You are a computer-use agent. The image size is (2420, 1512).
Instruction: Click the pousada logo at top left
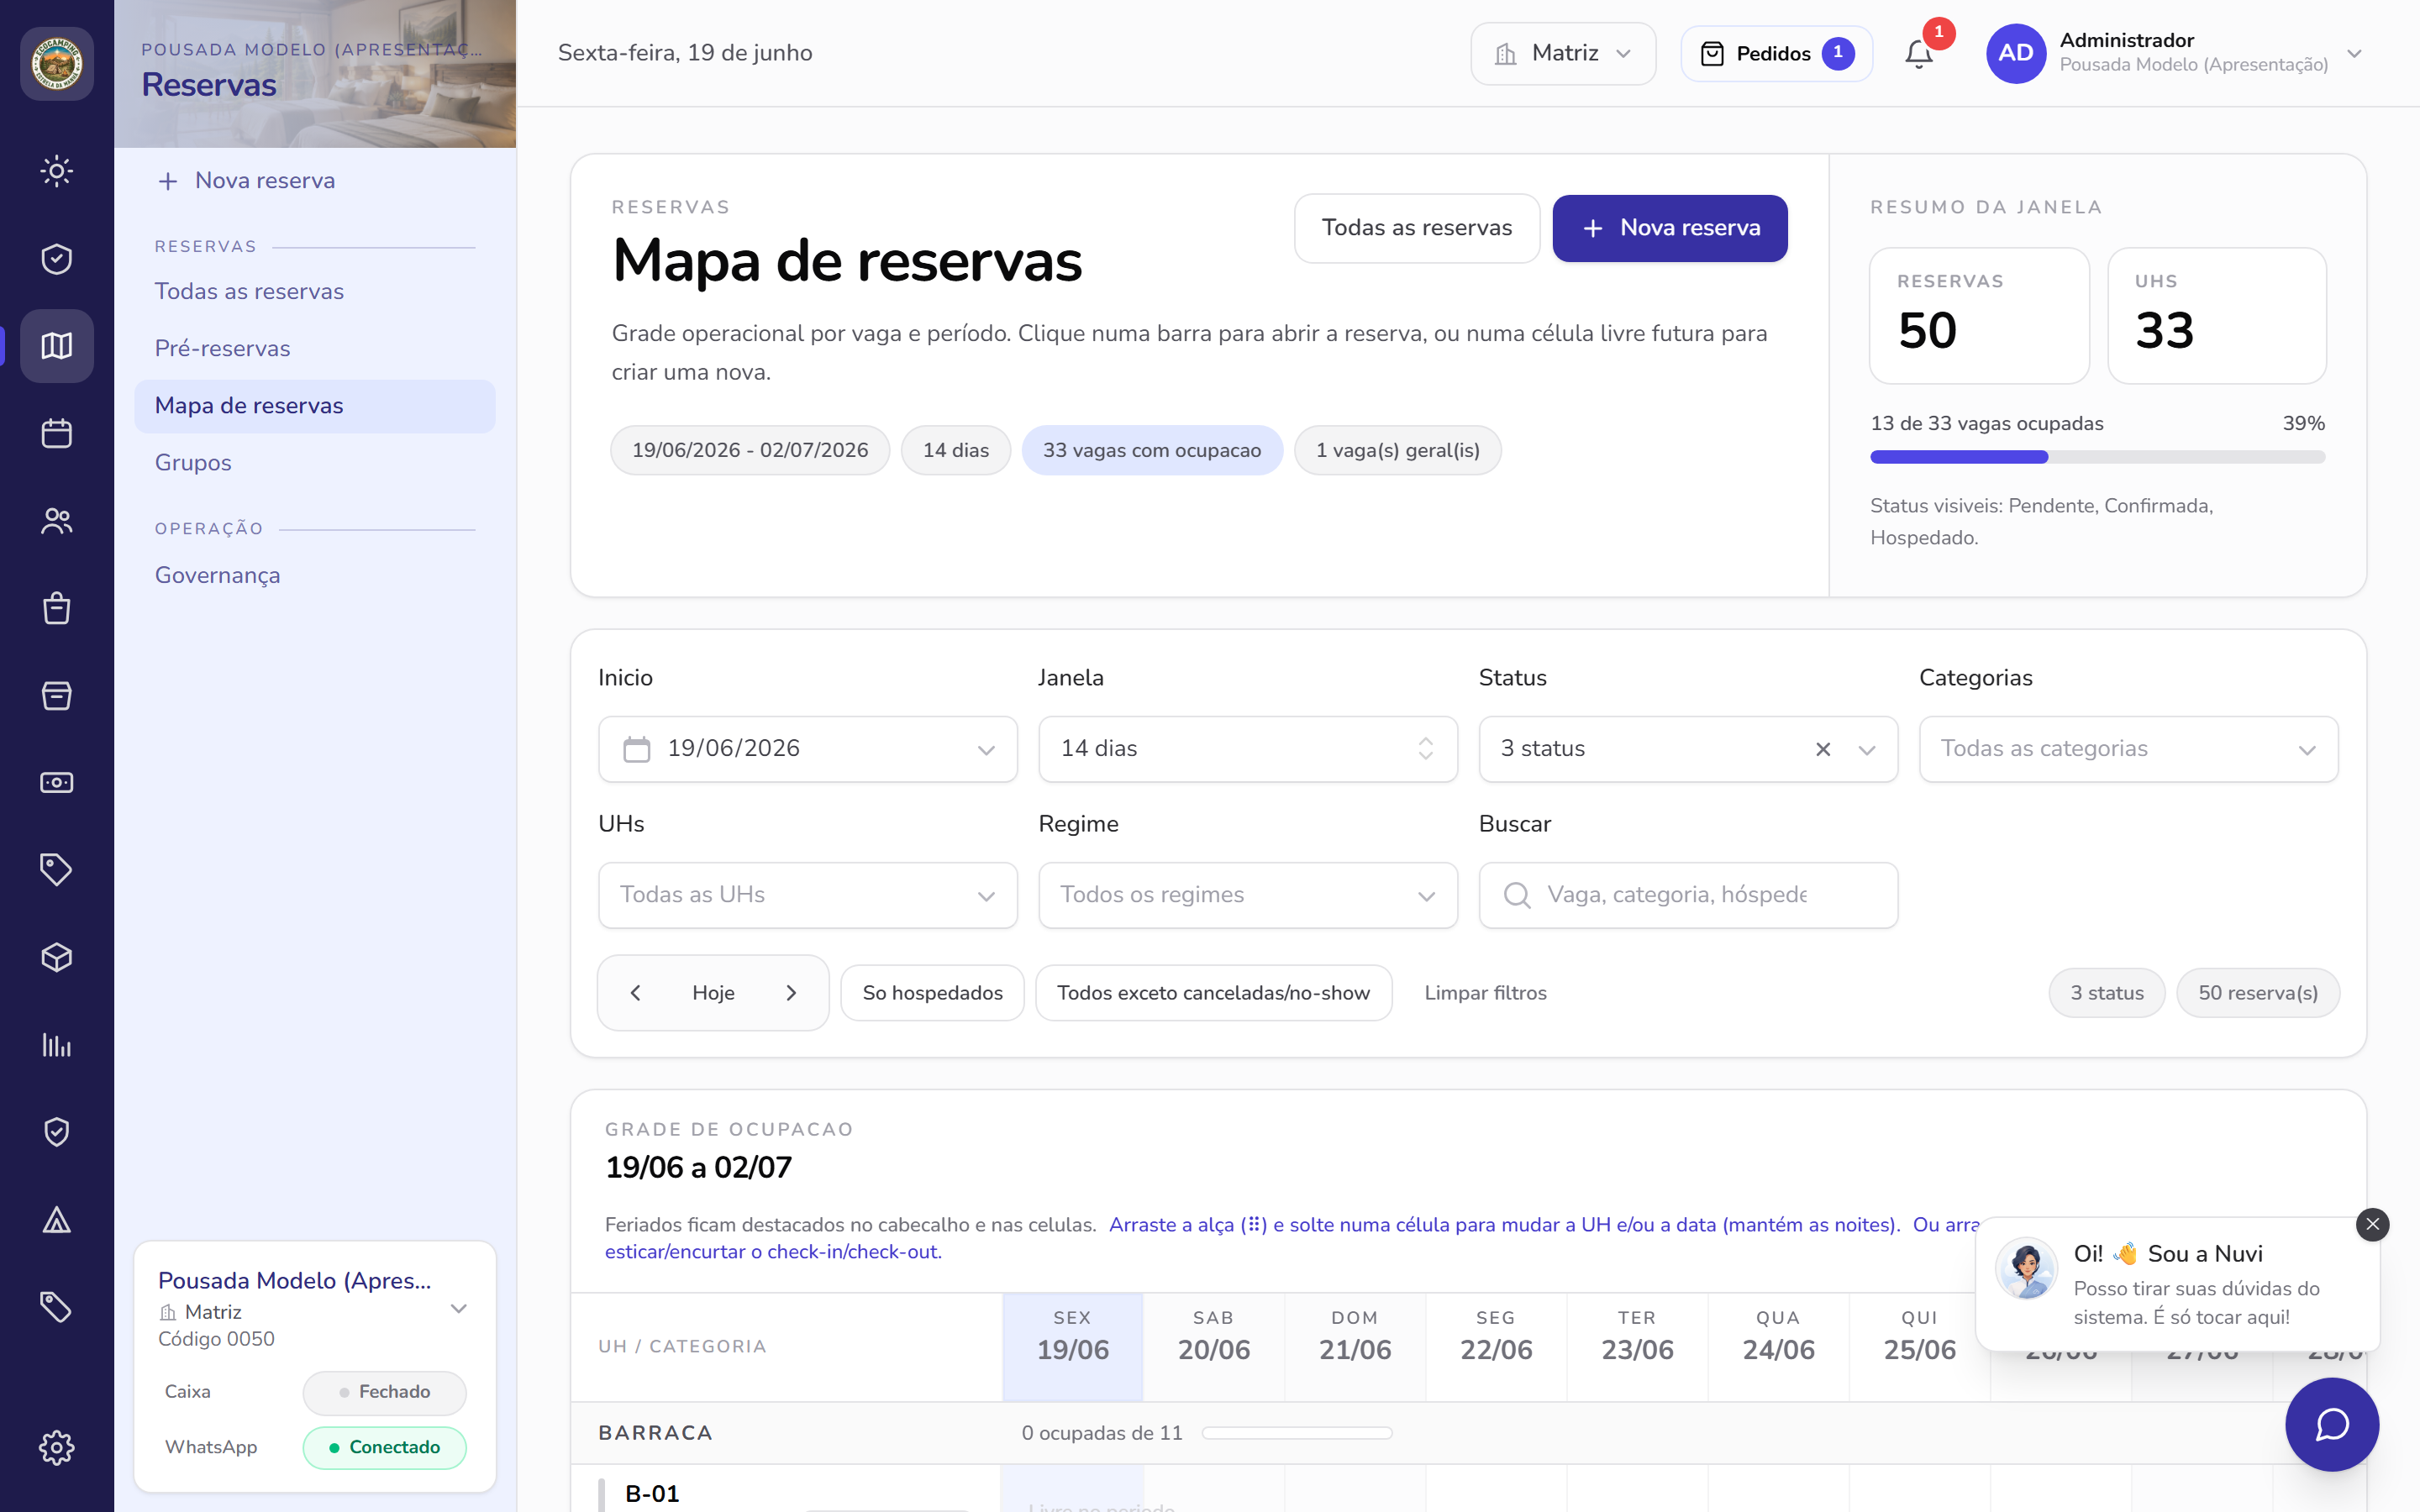pyautogui.click(x=57, y=63)
